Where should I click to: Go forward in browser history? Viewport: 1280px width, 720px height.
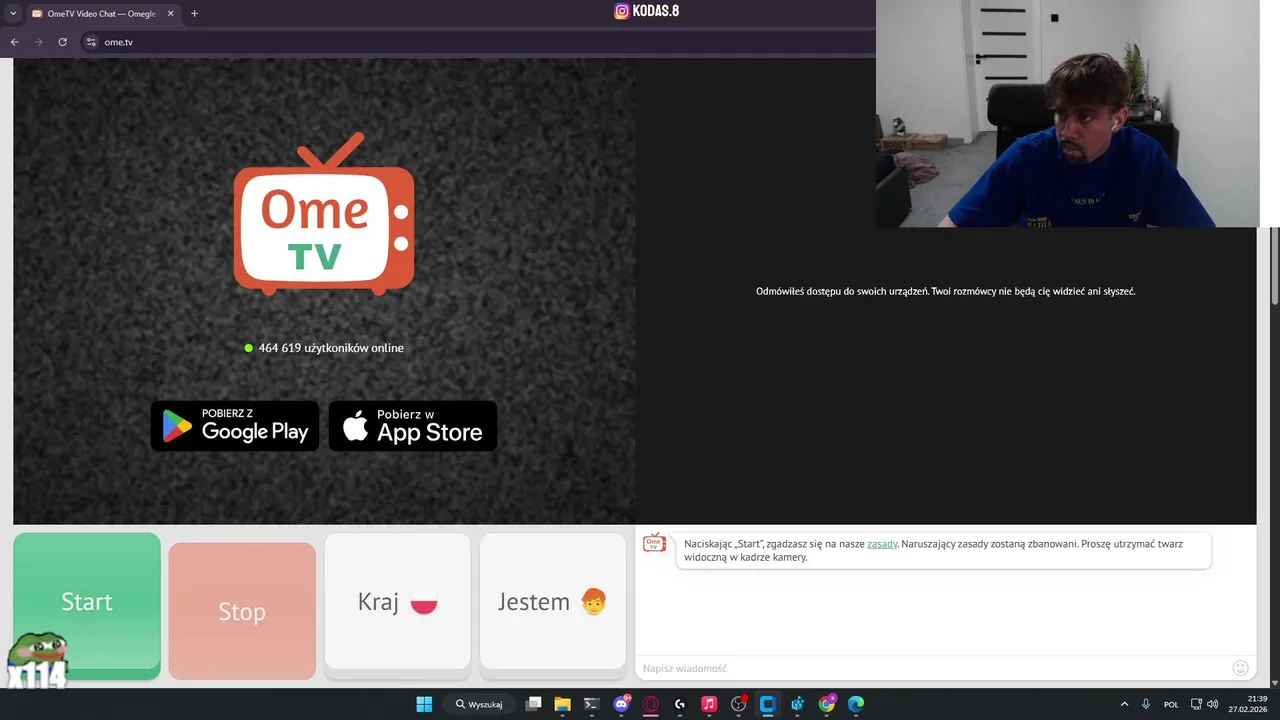[x=38, y=42]
